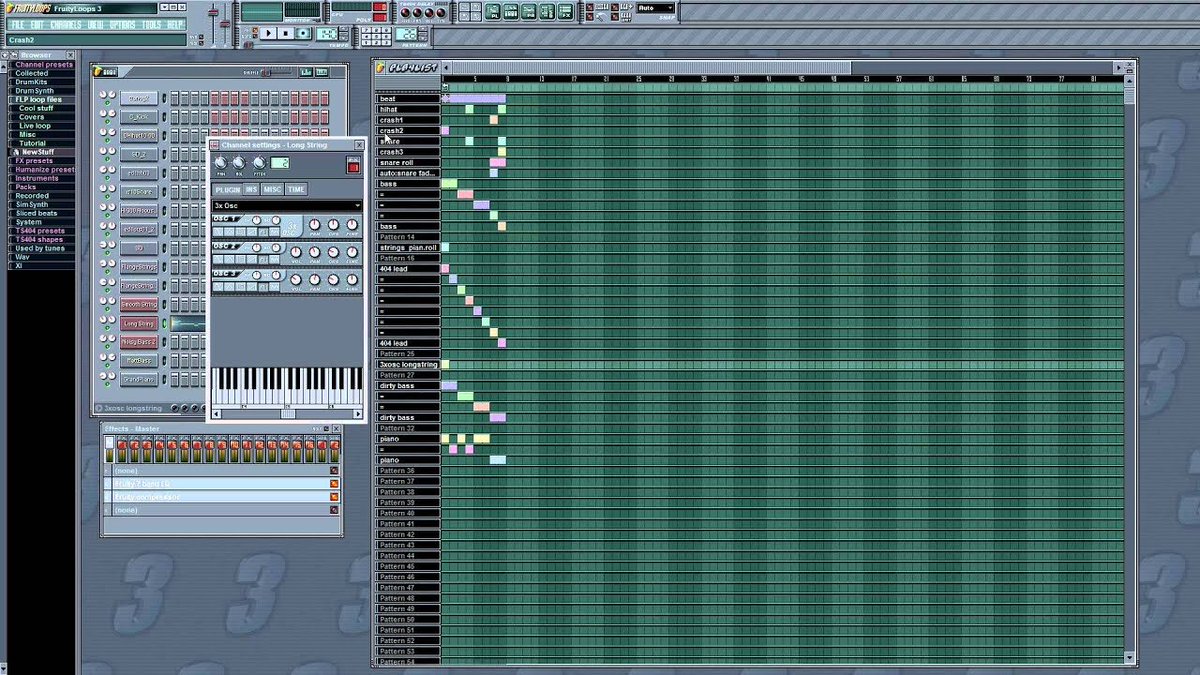Toggle the FX effects window toolbar button
The width and height of the screenshot is (1200, 675).
tap(565, 12)
